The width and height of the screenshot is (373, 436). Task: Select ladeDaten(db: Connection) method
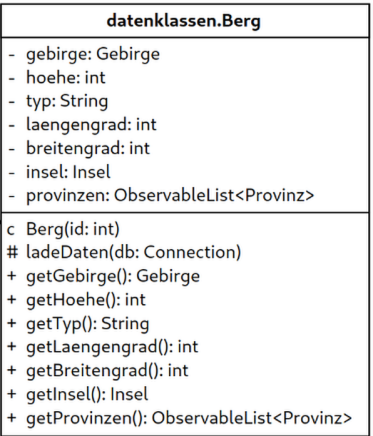133,253
